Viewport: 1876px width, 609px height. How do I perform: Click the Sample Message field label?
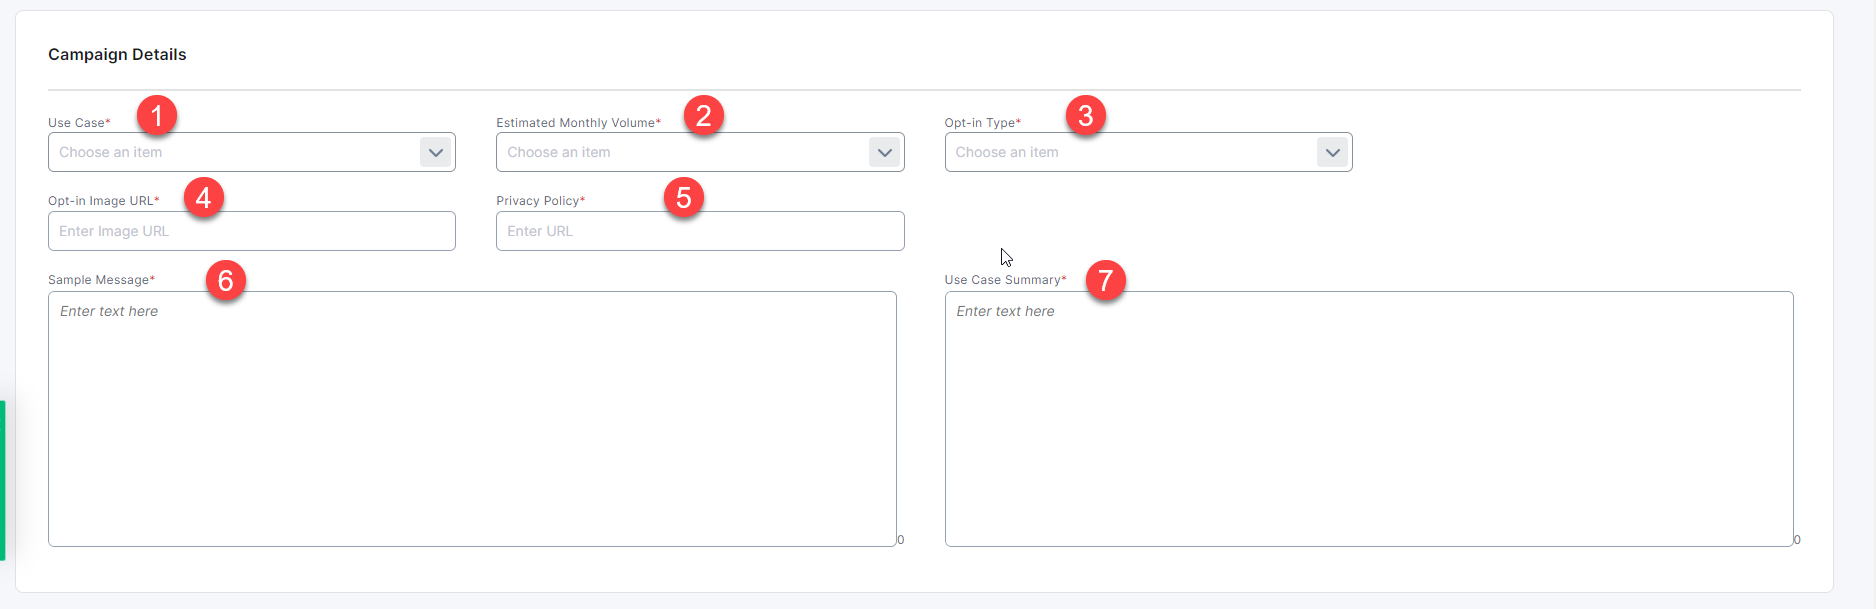[x=98, y=280]
